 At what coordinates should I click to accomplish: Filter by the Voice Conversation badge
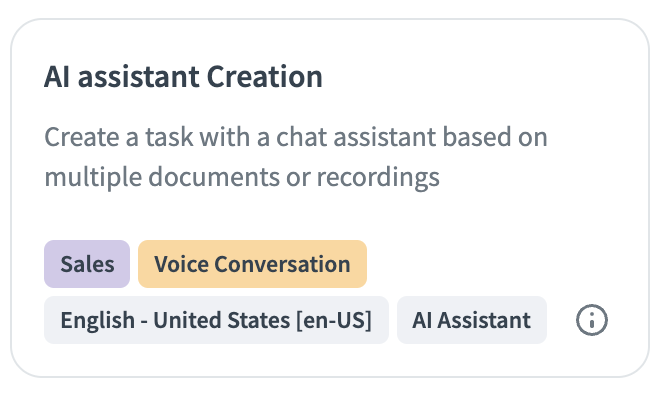(x=252, y=265)
